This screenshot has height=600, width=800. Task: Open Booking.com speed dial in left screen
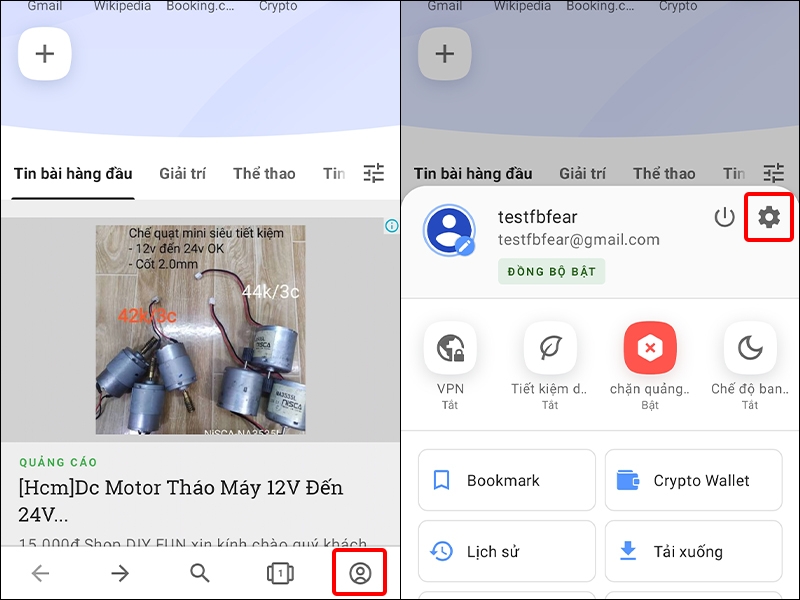200,6
